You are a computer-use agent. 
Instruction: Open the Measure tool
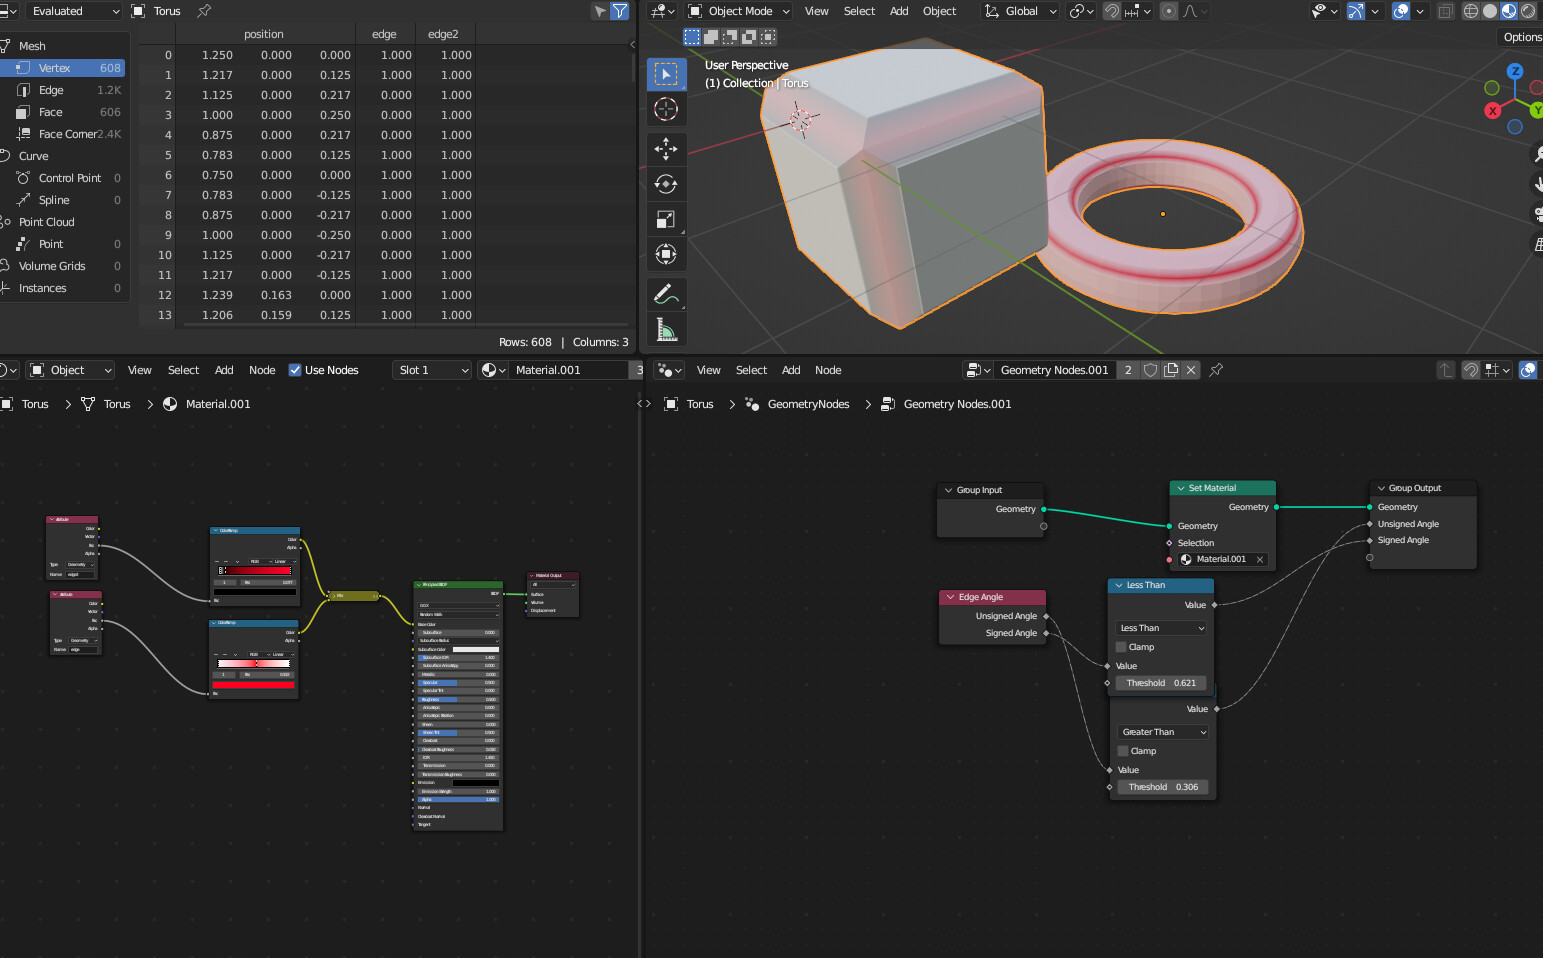pos(666,329)
